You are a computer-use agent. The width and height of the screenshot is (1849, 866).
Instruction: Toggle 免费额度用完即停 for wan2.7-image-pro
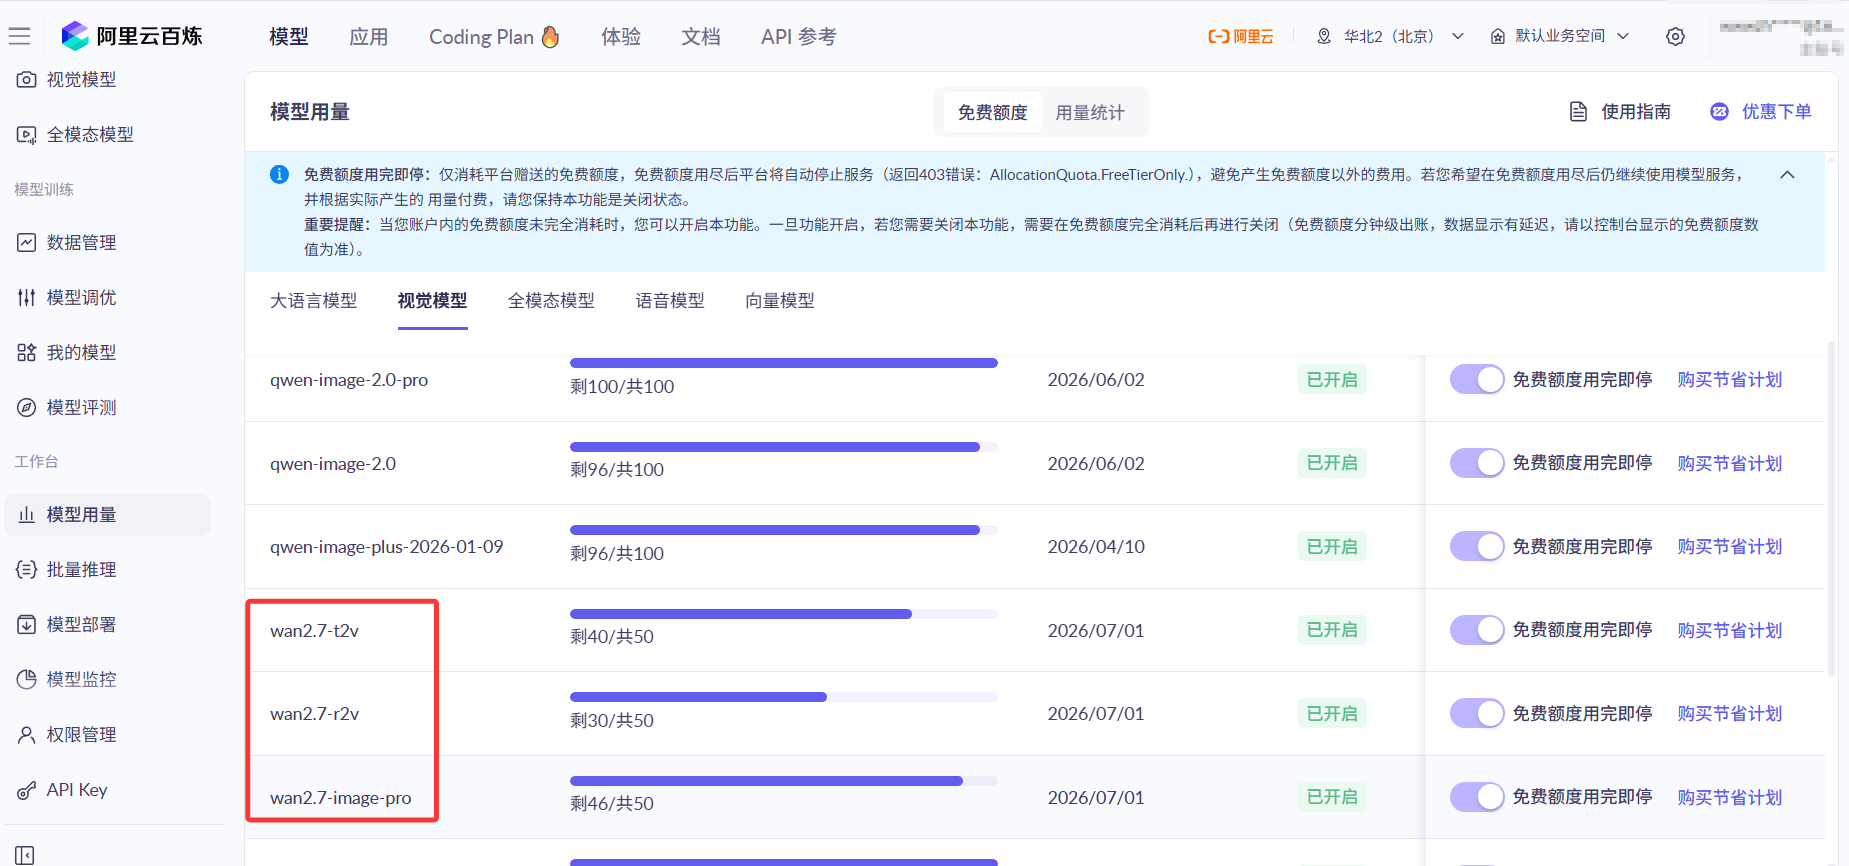click(1477, 797)
